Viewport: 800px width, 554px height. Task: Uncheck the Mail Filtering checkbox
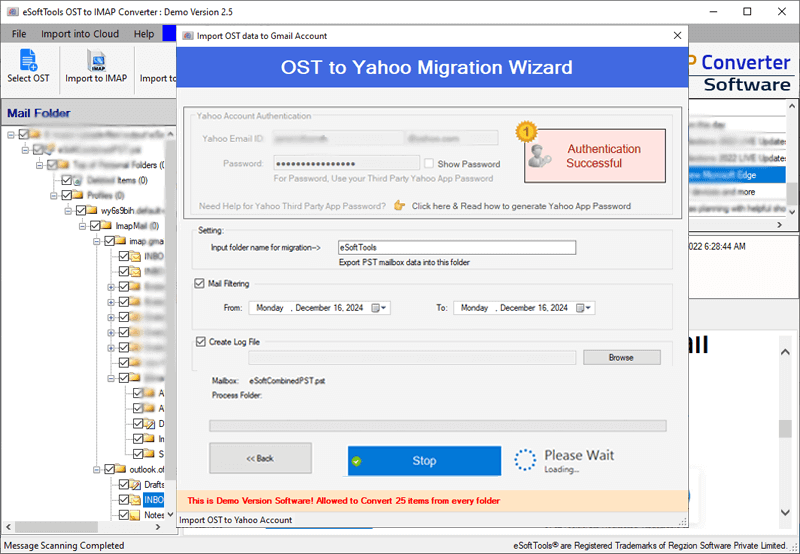(199, 284)
